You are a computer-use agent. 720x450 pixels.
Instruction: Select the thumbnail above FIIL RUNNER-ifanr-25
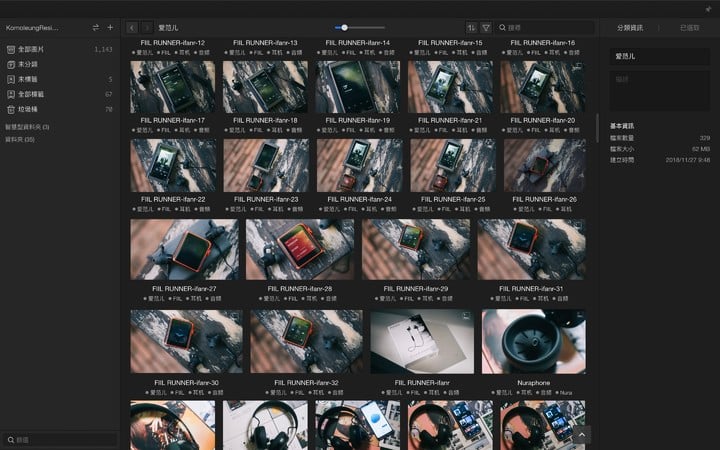point(453,165)
